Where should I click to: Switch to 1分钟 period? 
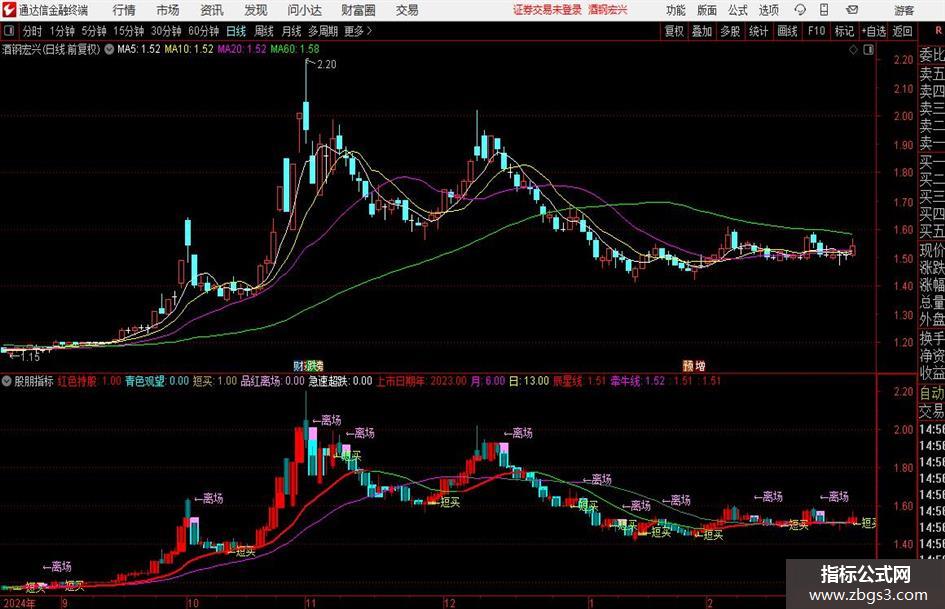pos(62,31)
